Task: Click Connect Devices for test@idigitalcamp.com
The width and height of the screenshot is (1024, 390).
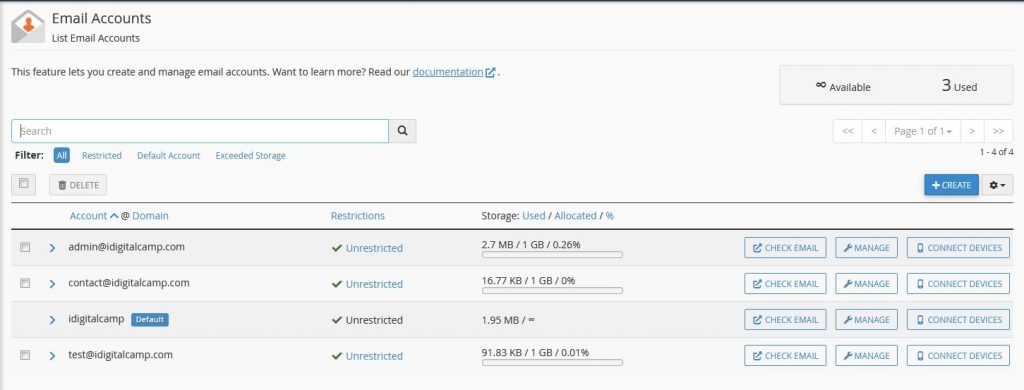Action: [x=958, y=356]
